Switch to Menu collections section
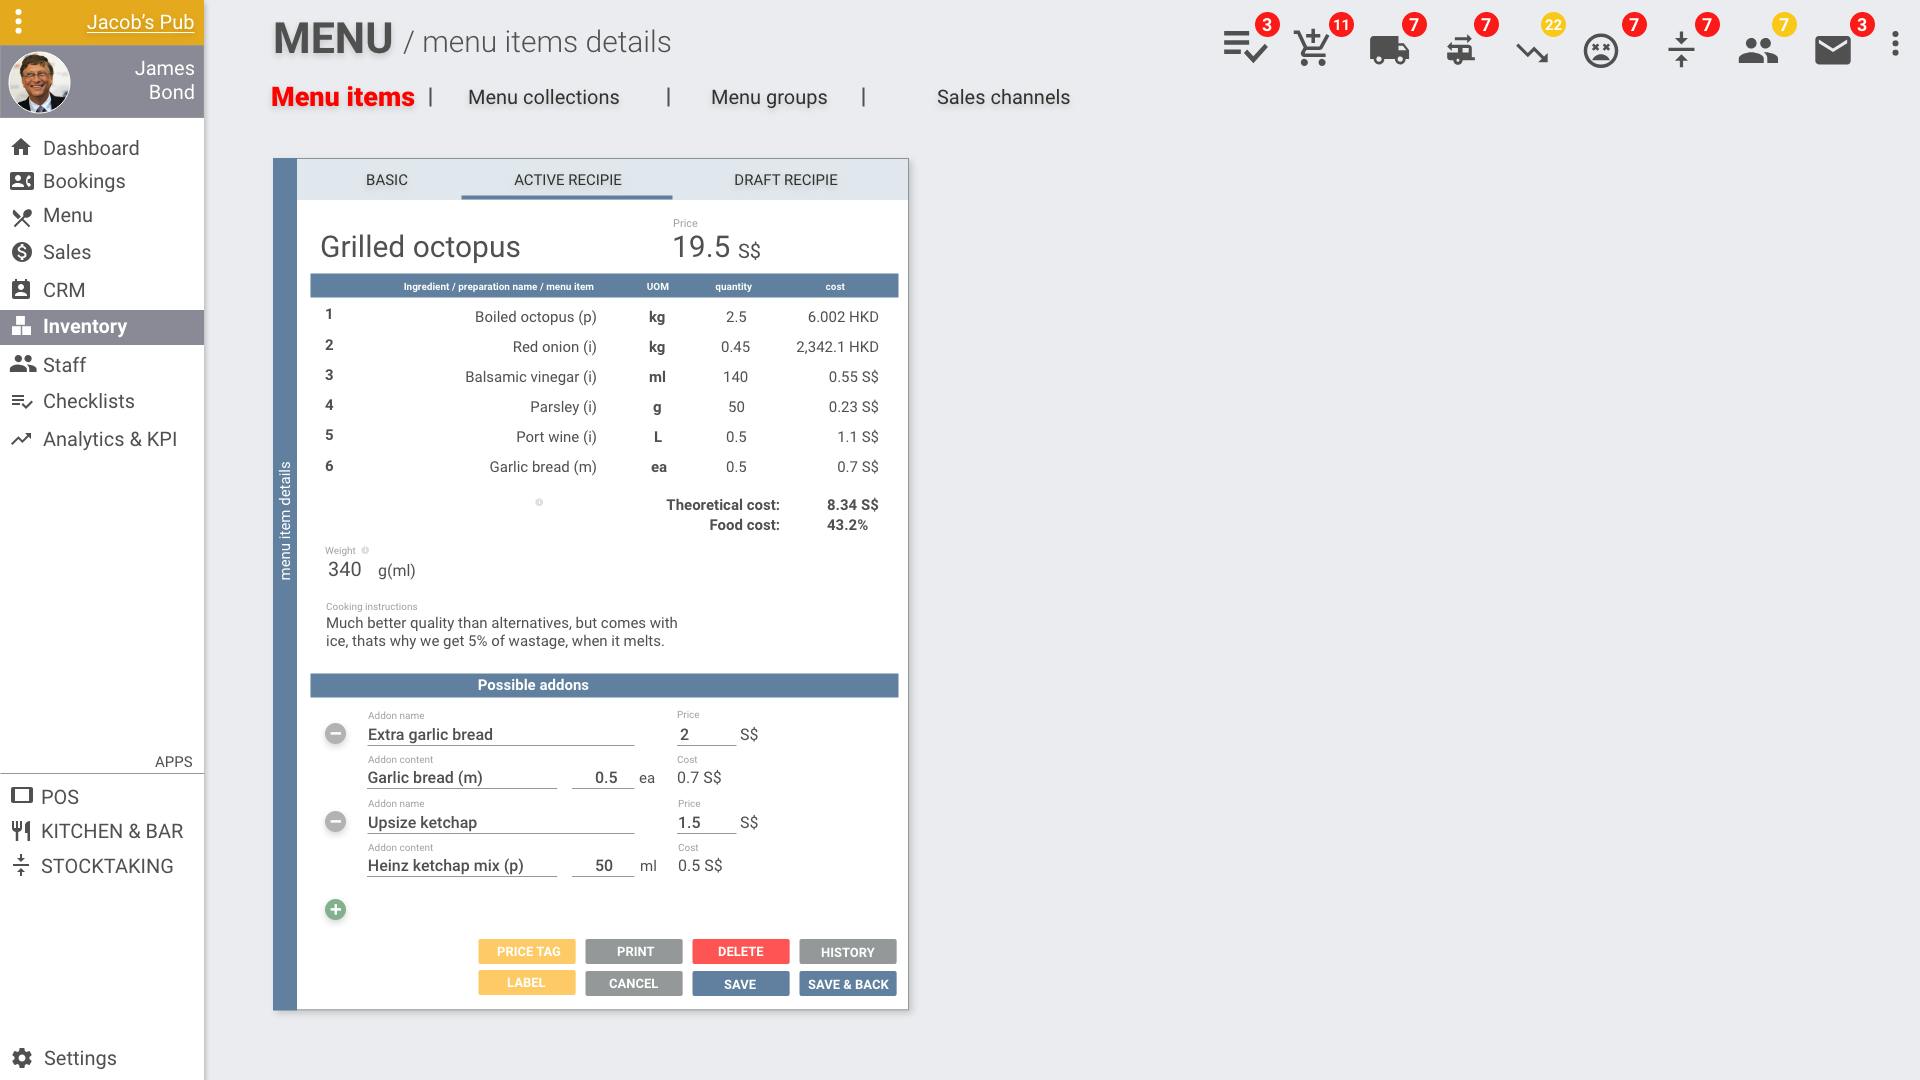1920x1080 pixels. tap(543, 97)
